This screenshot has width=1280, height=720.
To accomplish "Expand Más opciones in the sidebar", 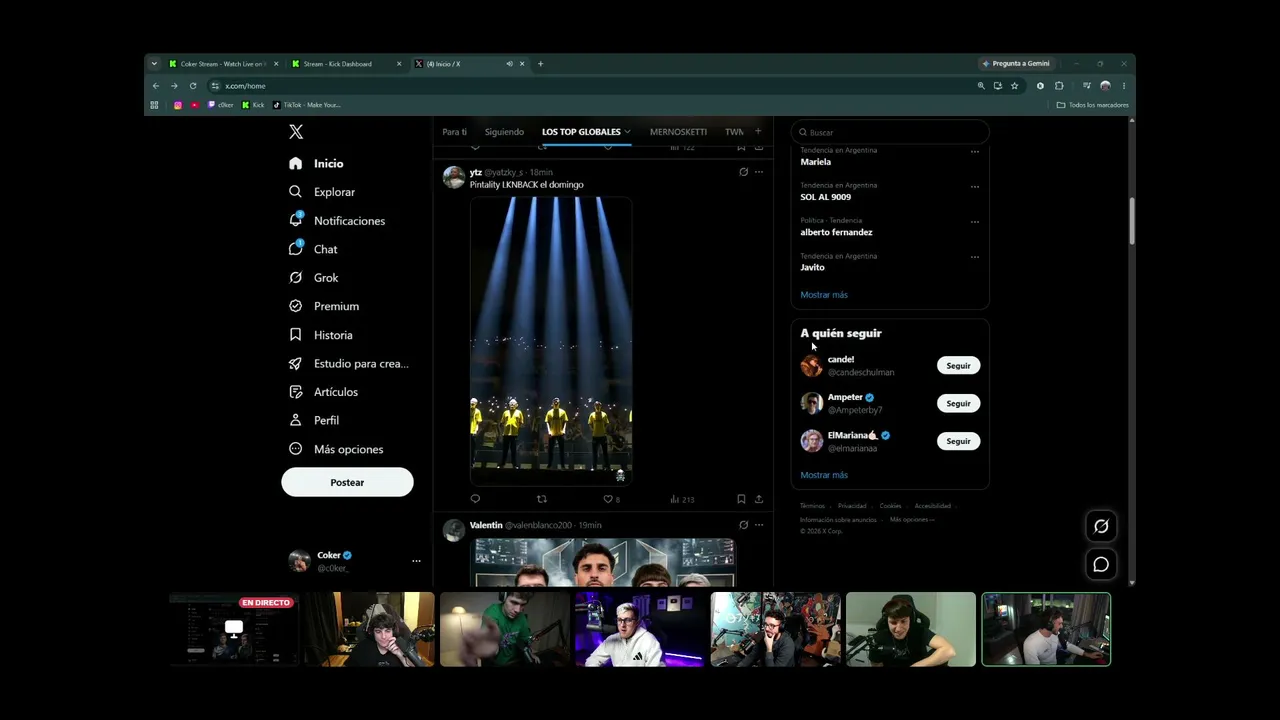I will click(x=336, y=449).
